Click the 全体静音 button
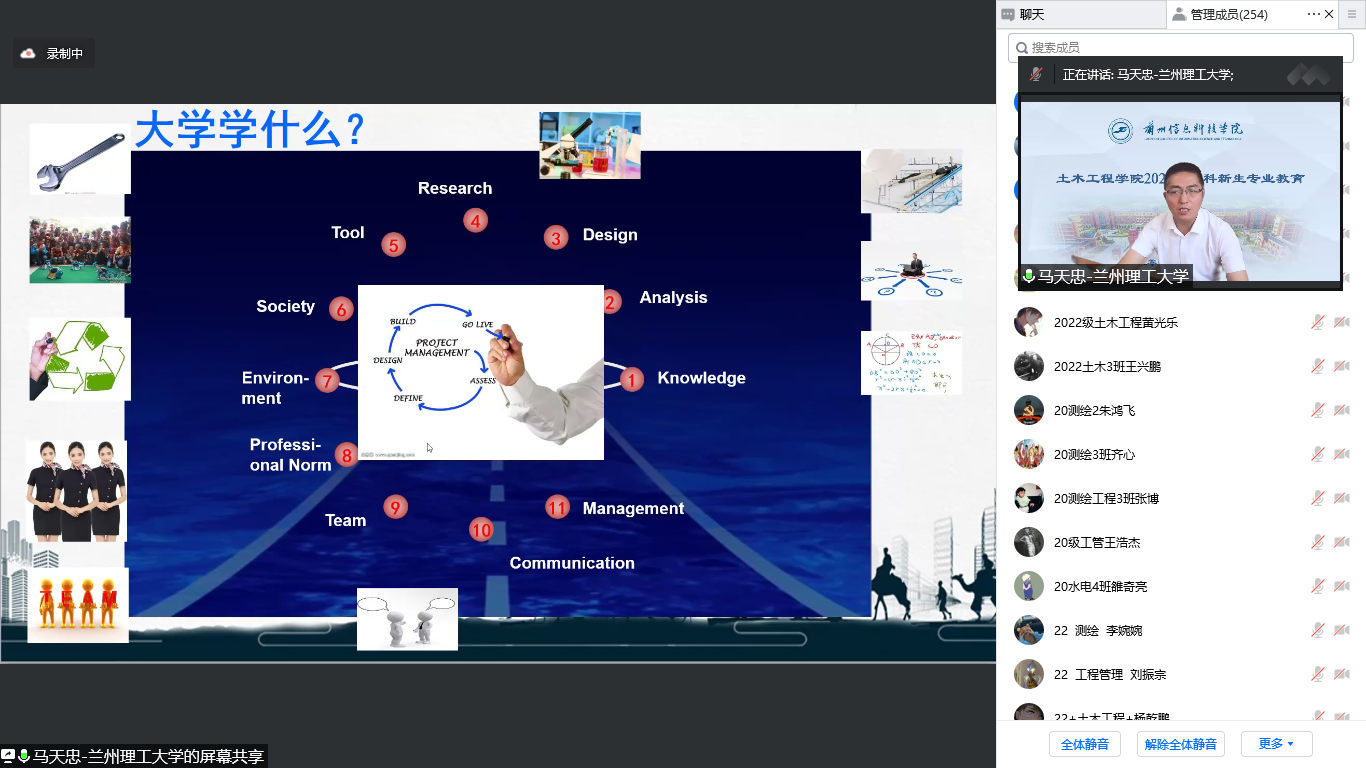The image size is (1366, 768). pos(1085,744)
